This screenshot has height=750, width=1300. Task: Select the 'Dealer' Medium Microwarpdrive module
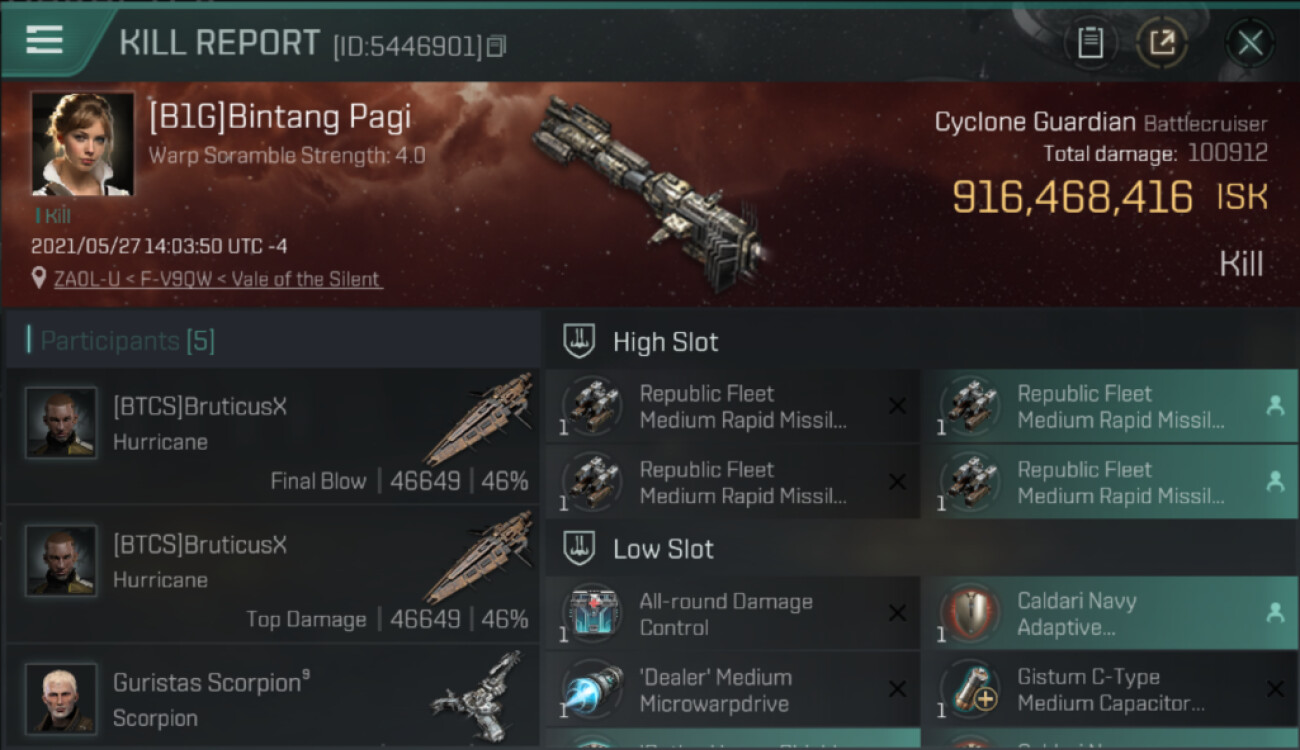732,690
